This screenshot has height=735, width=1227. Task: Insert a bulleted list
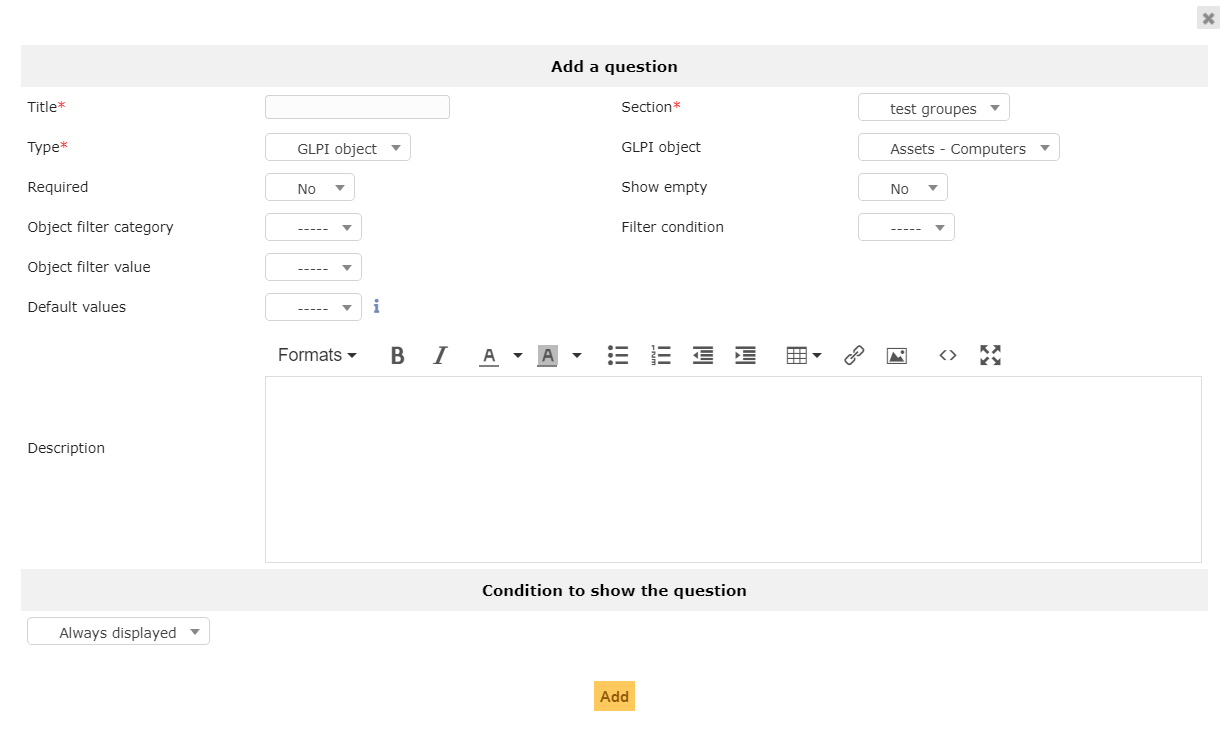(x=617, y=355)
